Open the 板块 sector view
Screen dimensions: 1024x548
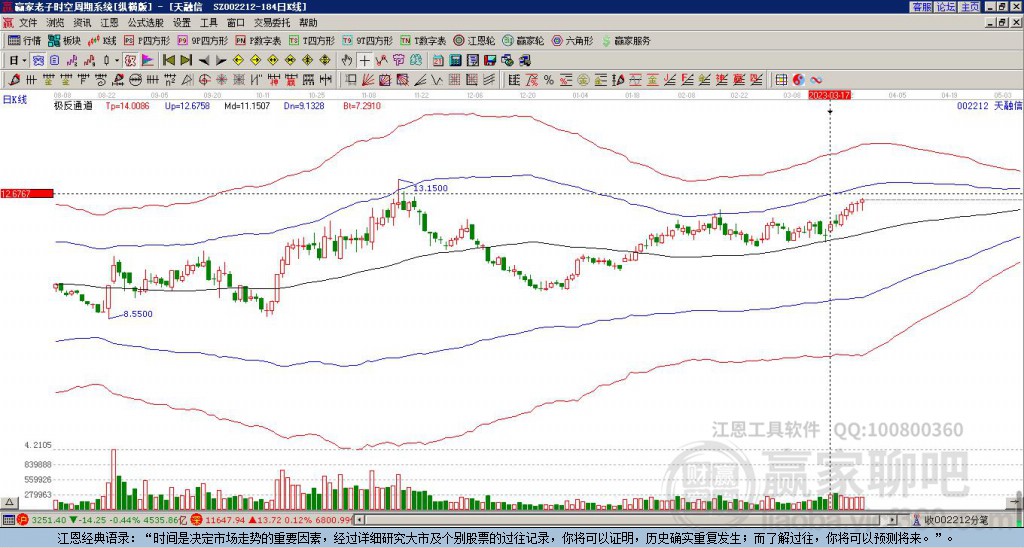pos(64,40)
